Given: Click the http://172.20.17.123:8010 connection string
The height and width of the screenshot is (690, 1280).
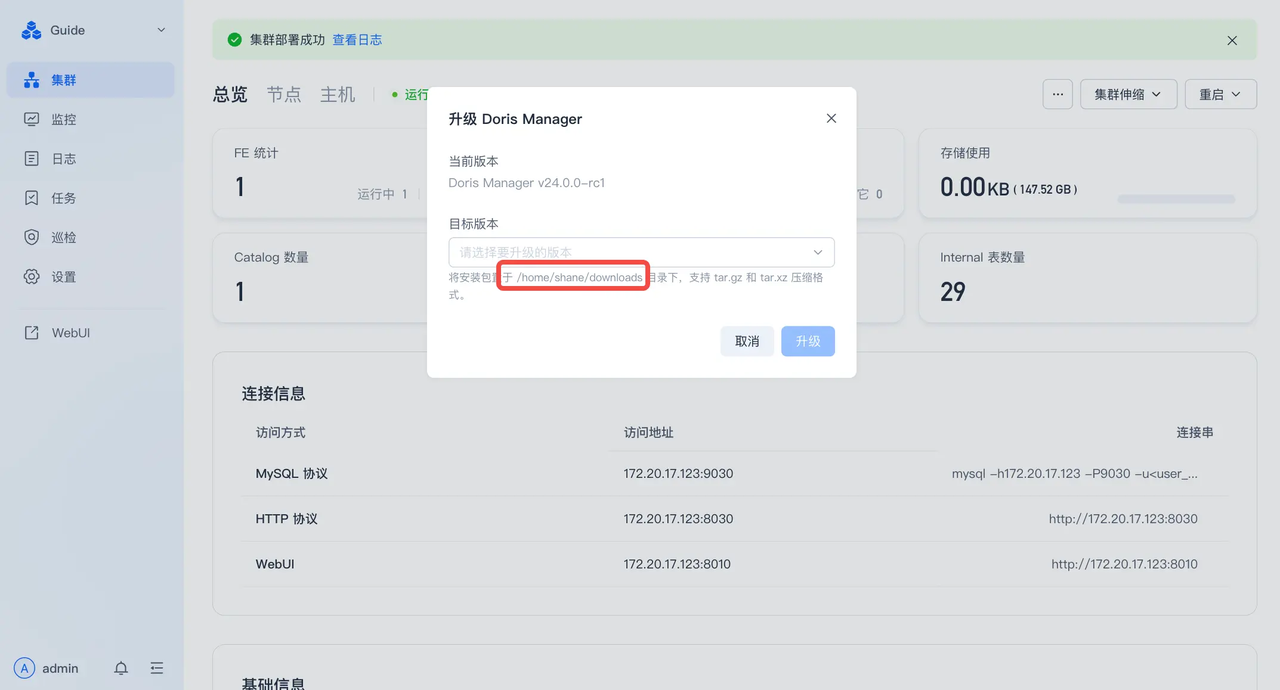Looking at the screenshot, I should point(1124,564).
